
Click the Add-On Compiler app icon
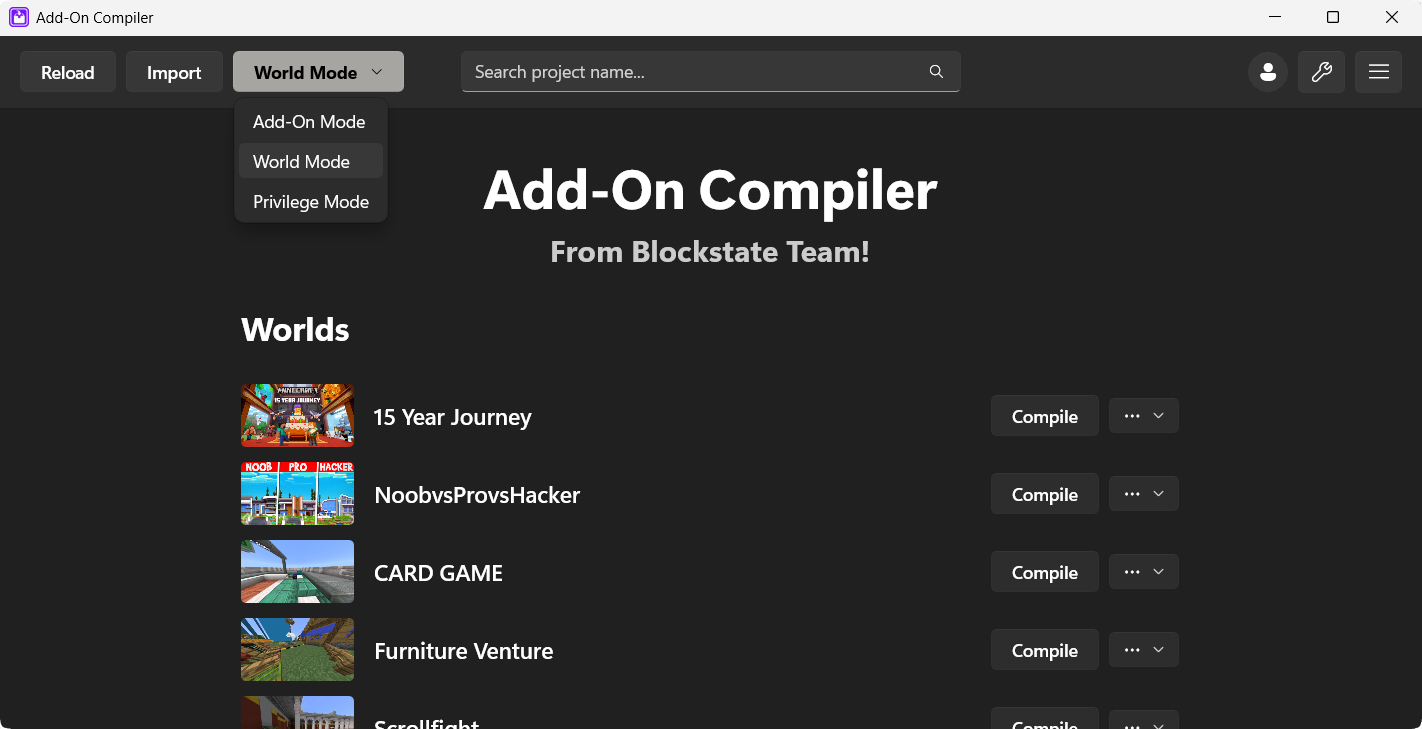18,17
